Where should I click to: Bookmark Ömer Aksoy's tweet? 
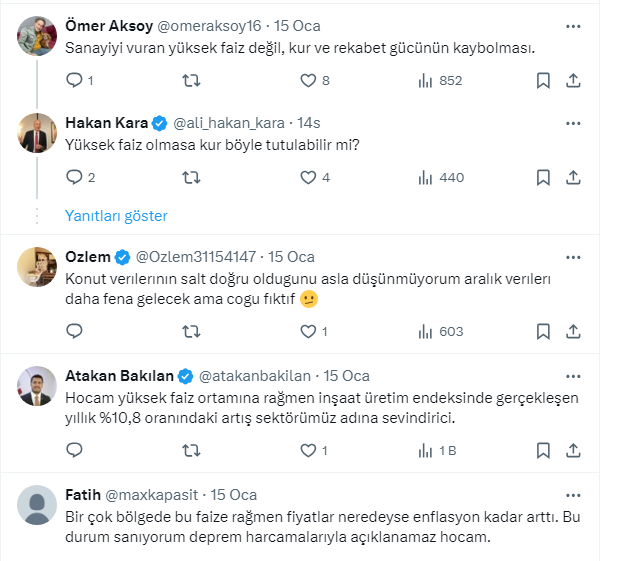(542, 80)
